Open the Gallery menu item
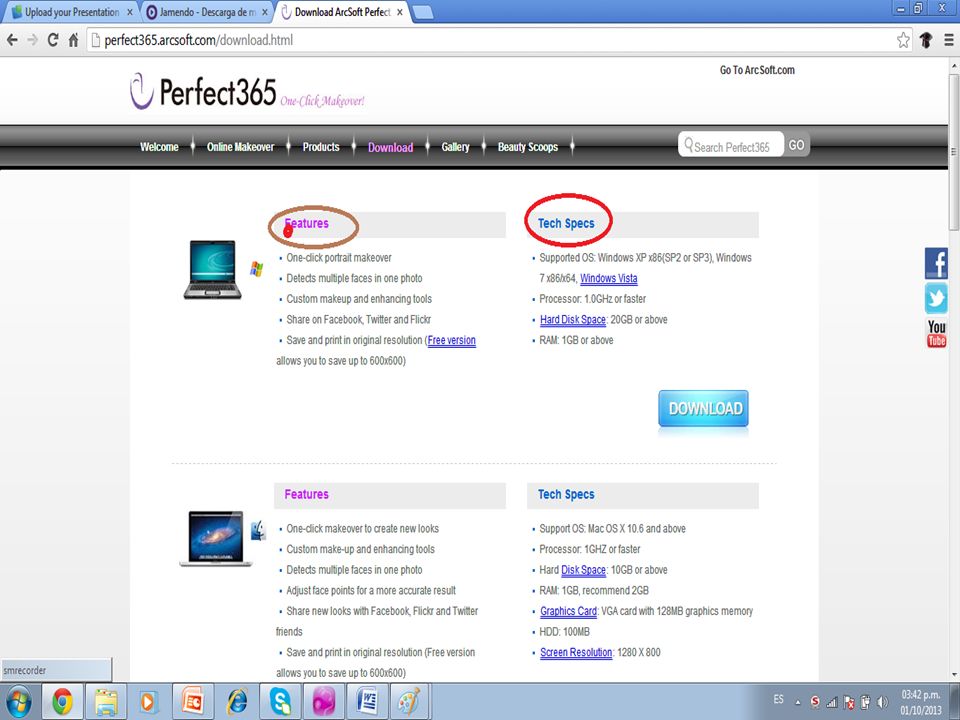Screen dimensions: 960x720 pyautogui.click(x=456, y=147)
